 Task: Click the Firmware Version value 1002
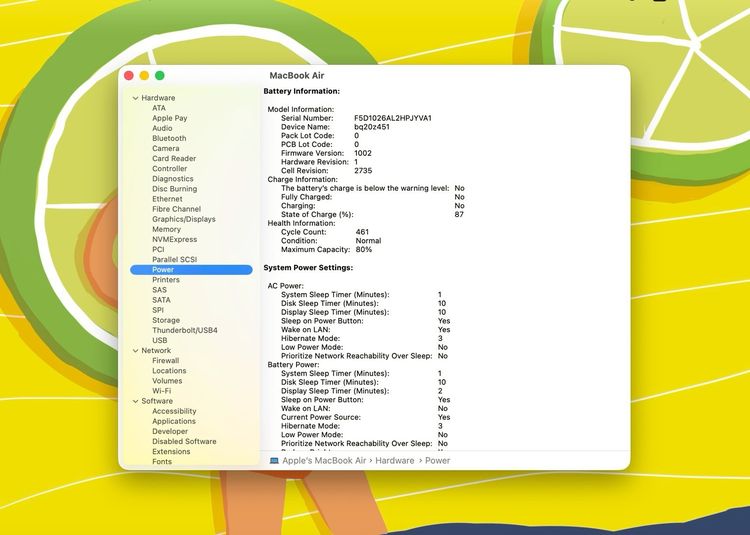point(363,153)
